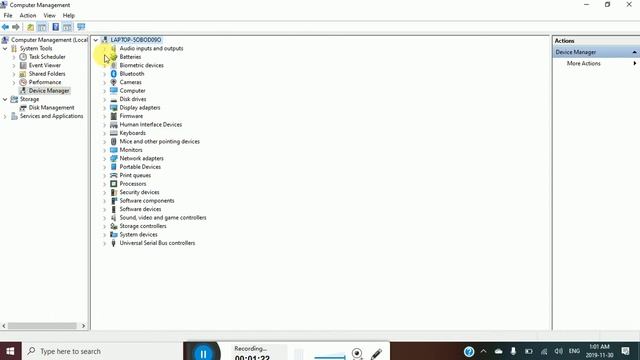Select the System devices category
This screenshot has height=360, width=640.
pyautogui.click(x=138, y=235)
